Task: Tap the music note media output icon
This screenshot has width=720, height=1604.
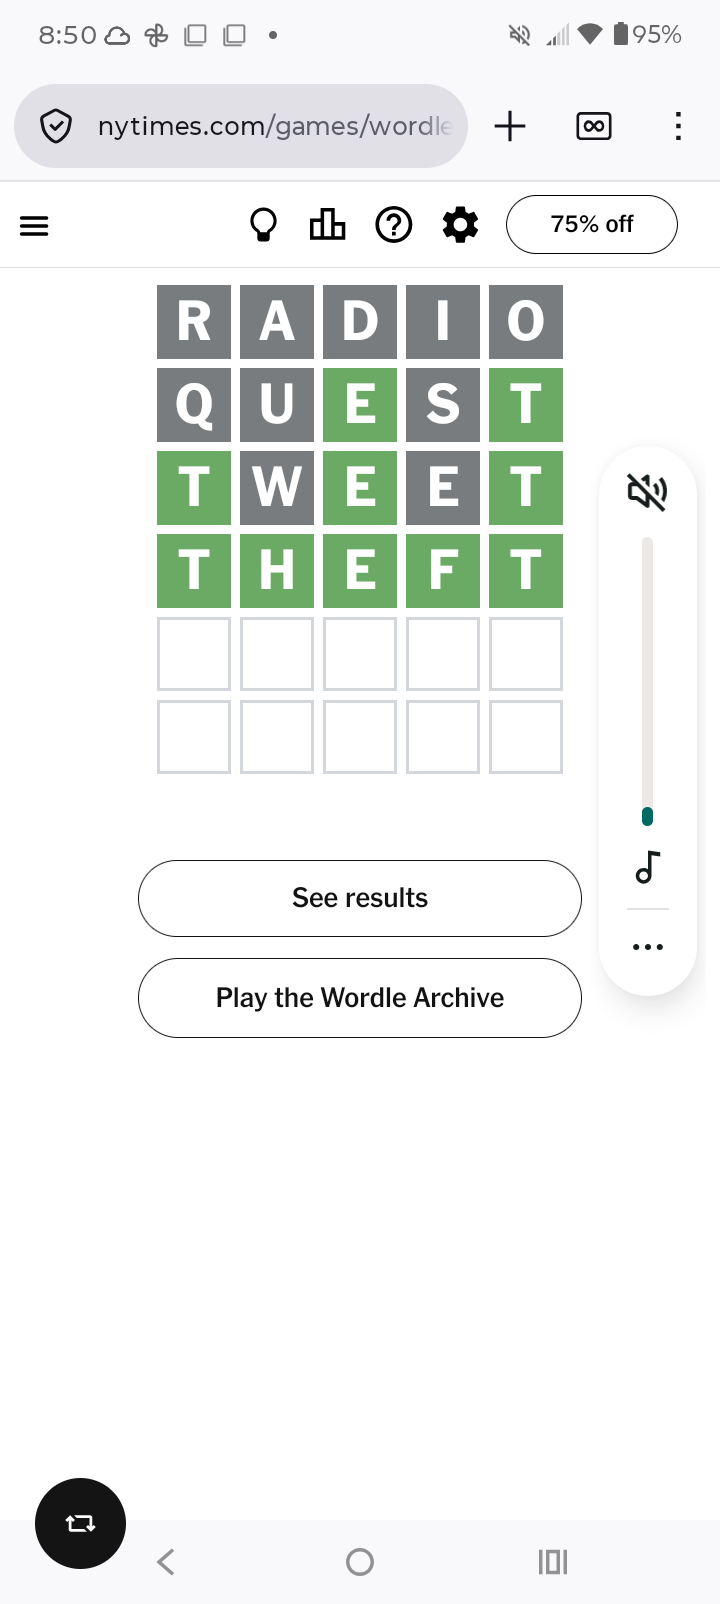Action: (647, 867)
